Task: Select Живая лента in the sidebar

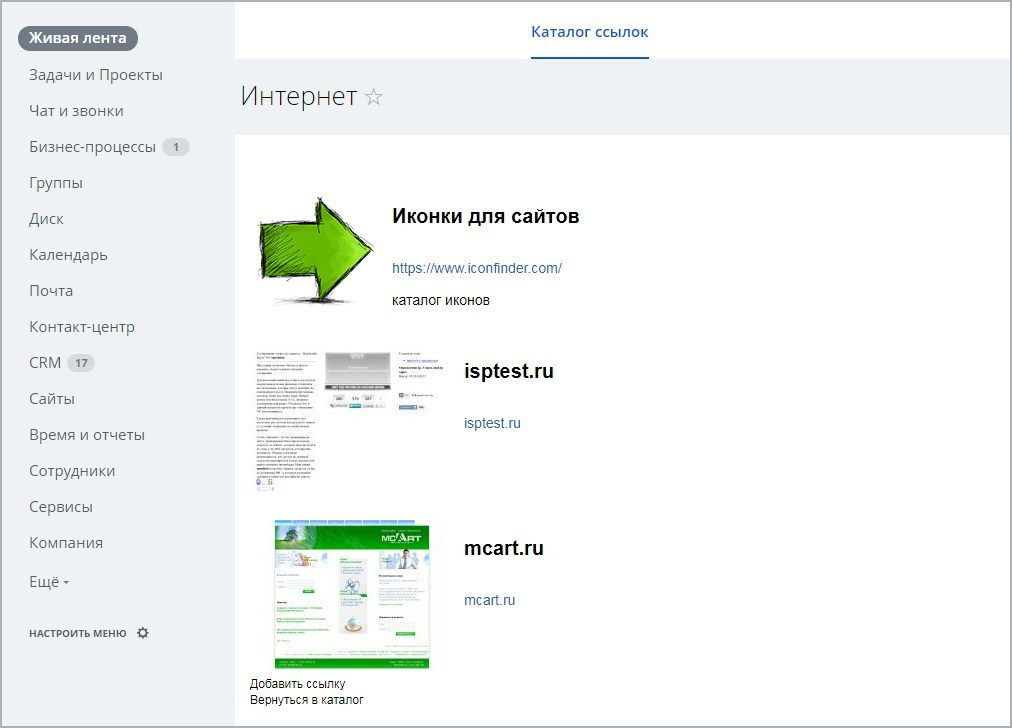Action: point(77,39)
